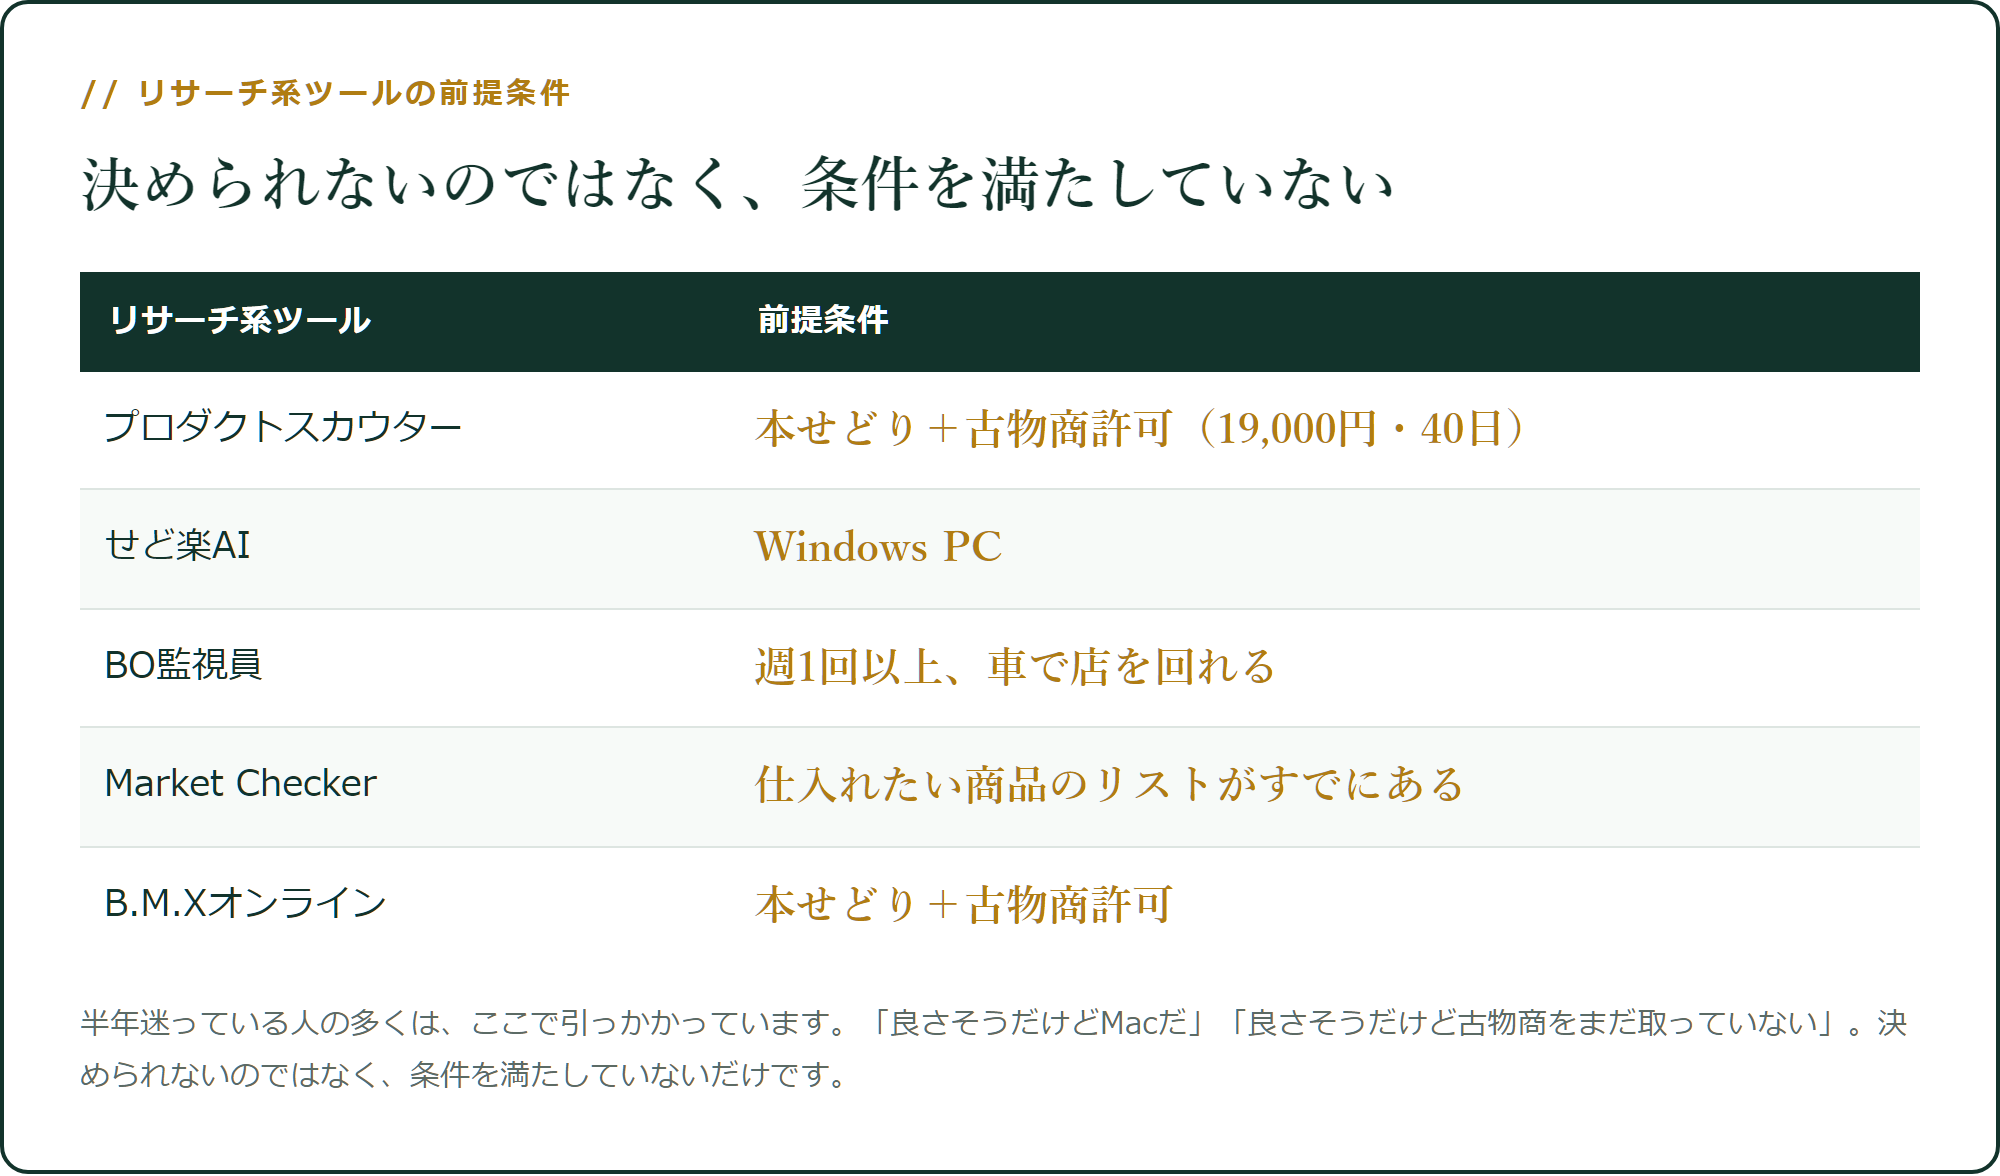
Task: Click the heading 決められないのではなく、条件を満たしていない
Action: click(738, 185)
